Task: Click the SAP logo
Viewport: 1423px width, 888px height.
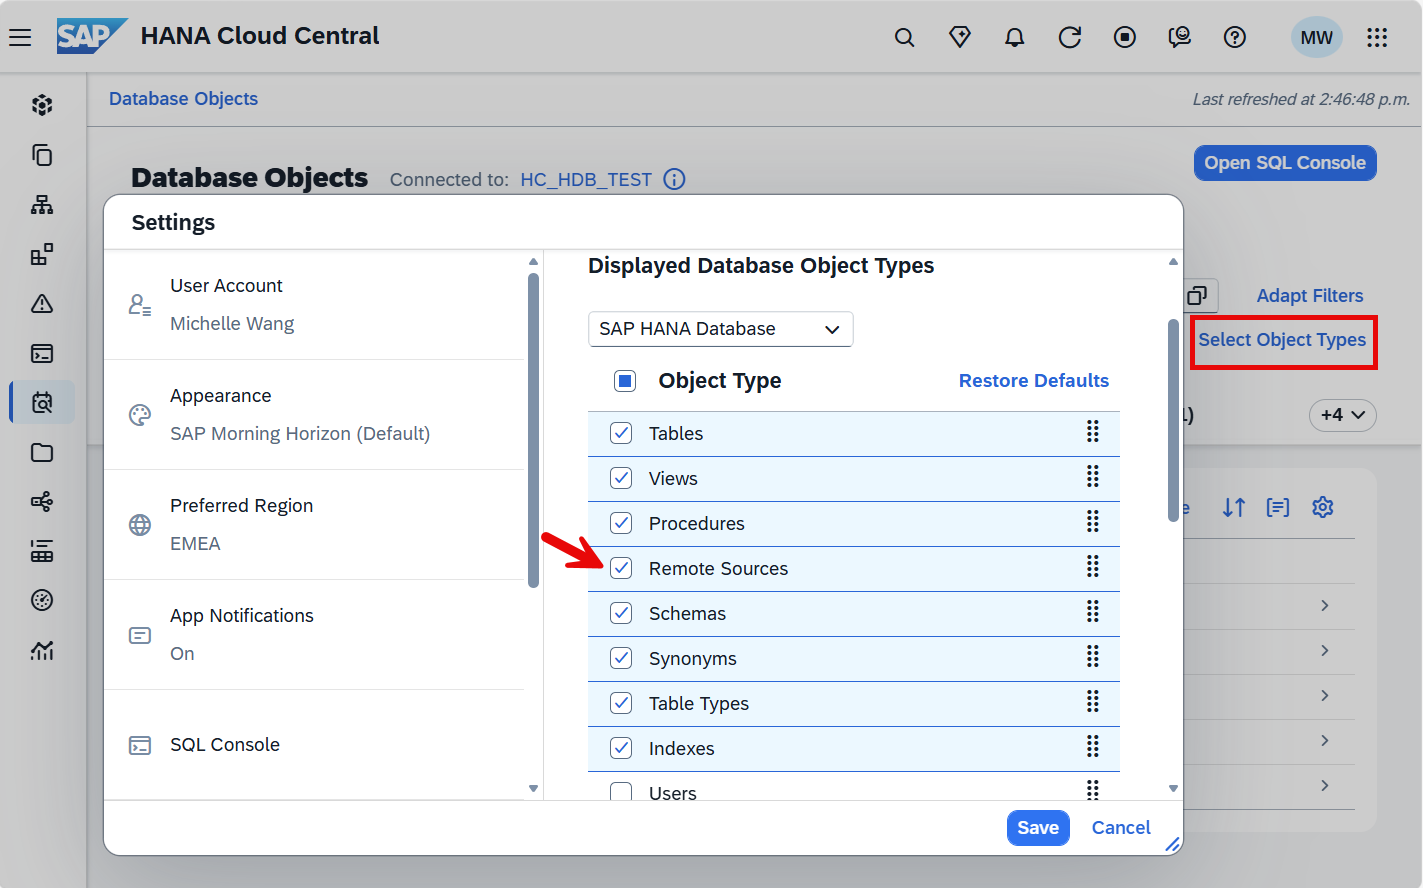Action: pos(91,36)
